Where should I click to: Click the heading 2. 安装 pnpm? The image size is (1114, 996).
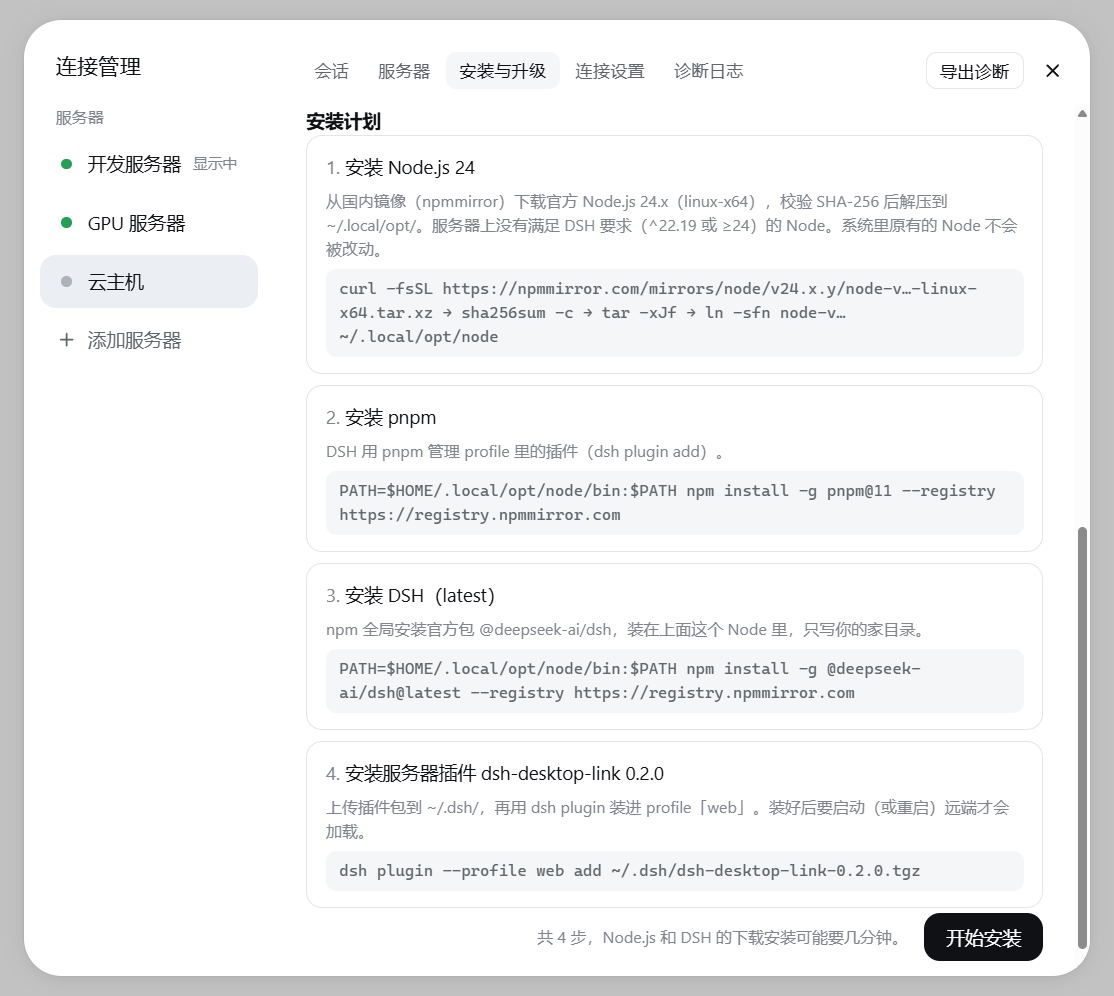pyautogui.click(x=381, y=418)
